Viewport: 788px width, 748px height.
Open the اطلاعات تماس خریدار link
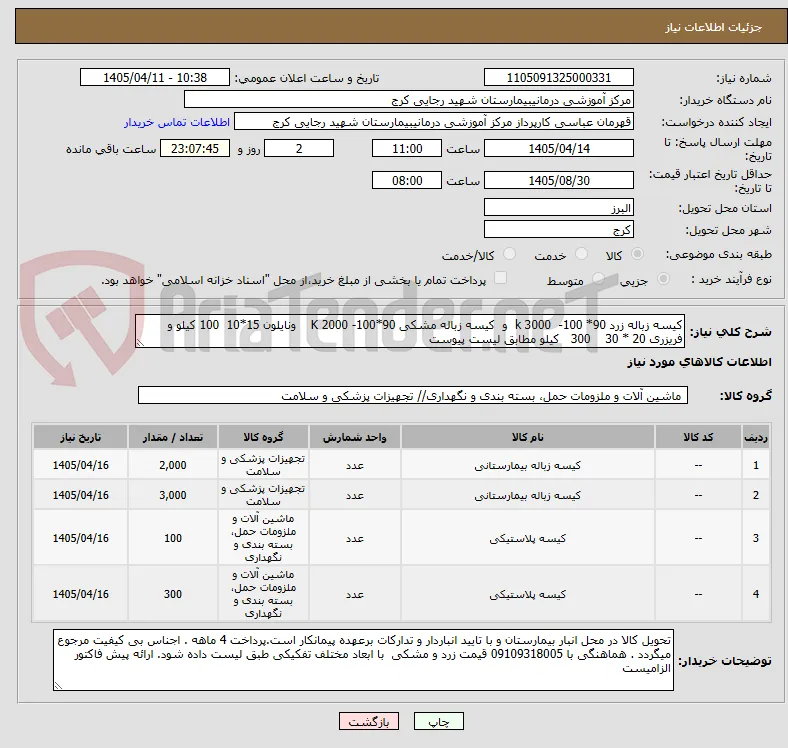pyautogui.click(x=177, y=122)
